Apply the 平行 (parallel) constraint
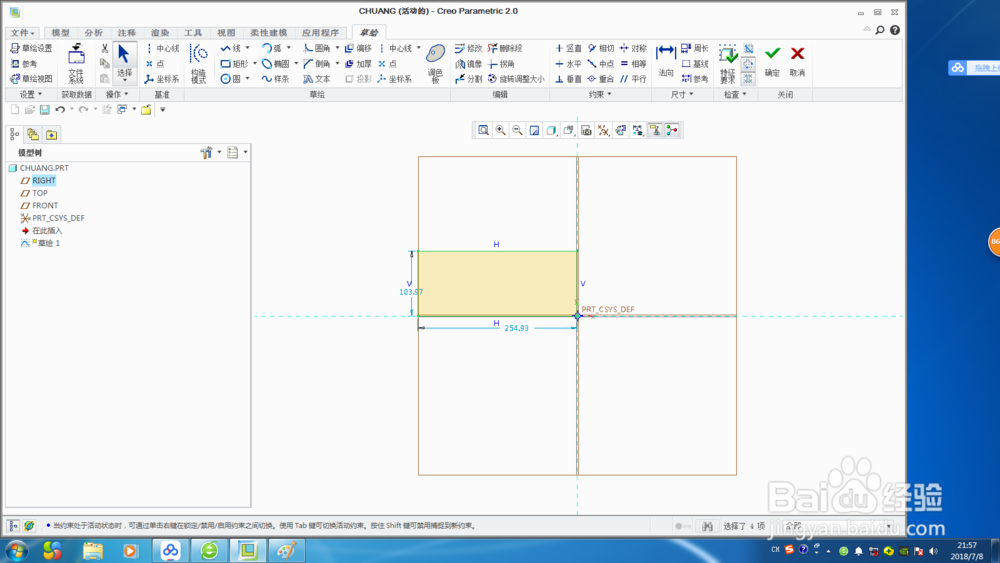 [x=633, y=79]
